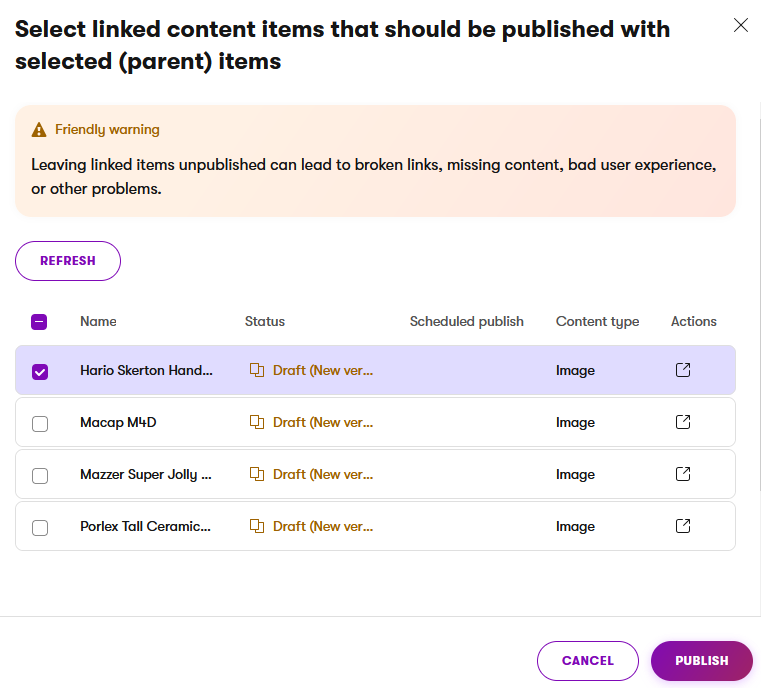Click draft status icon for Macap M4D
761x688 pixels.
(257, 422)
